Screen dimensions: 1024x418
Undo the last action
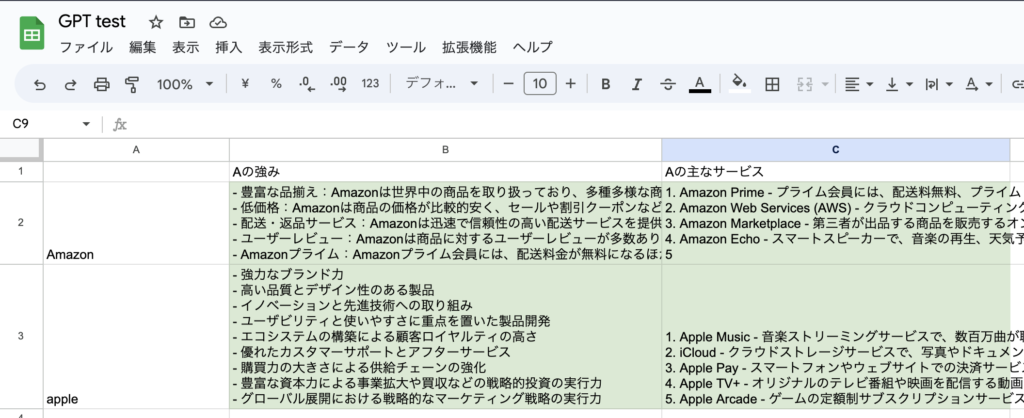pyautogui.click(x=40, y=84)
